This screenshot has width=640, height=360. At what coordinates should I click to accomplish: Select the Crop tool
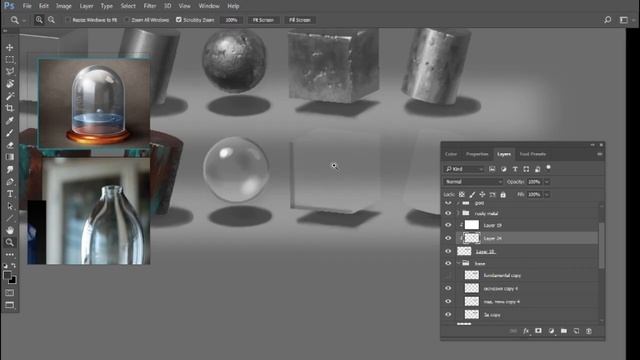pos(10,108)
